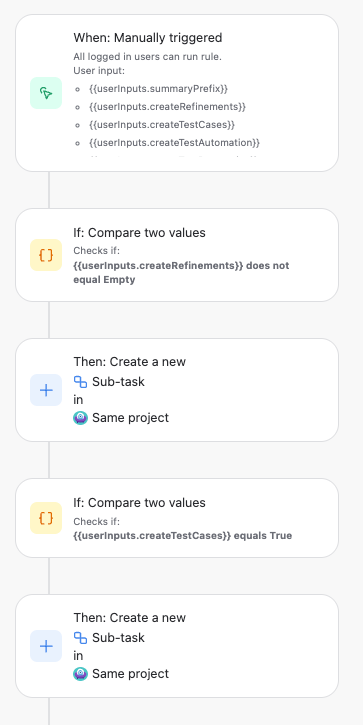Click the blue plus icon in last Create action
The width and height of the screenshot is (363, 725).
point(46,646)
